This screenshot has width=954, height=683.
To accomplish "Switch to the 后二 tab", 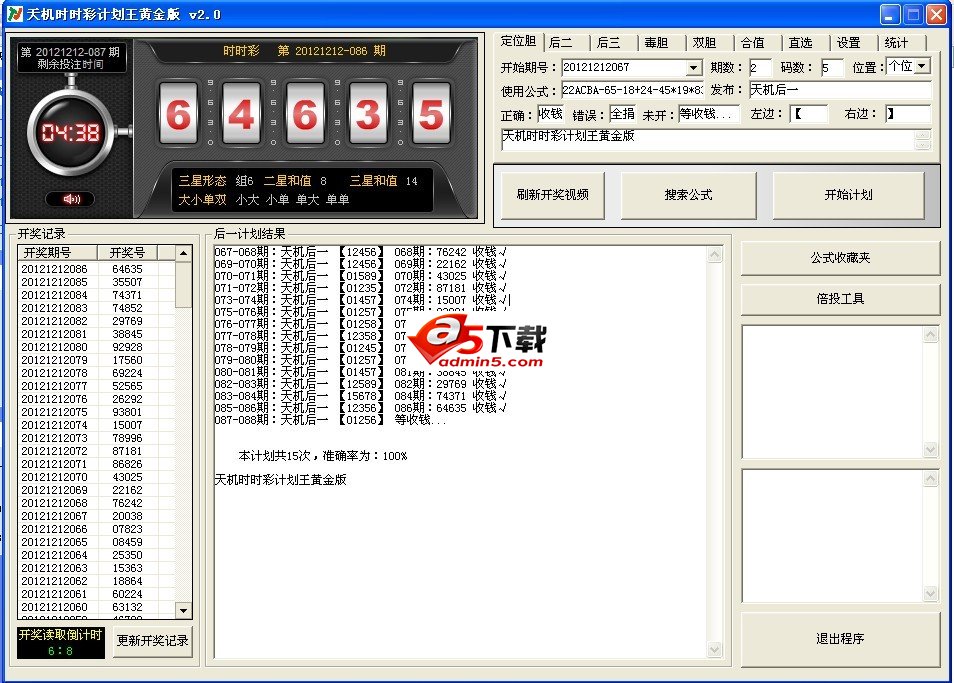I will click(x=560, y=43).
